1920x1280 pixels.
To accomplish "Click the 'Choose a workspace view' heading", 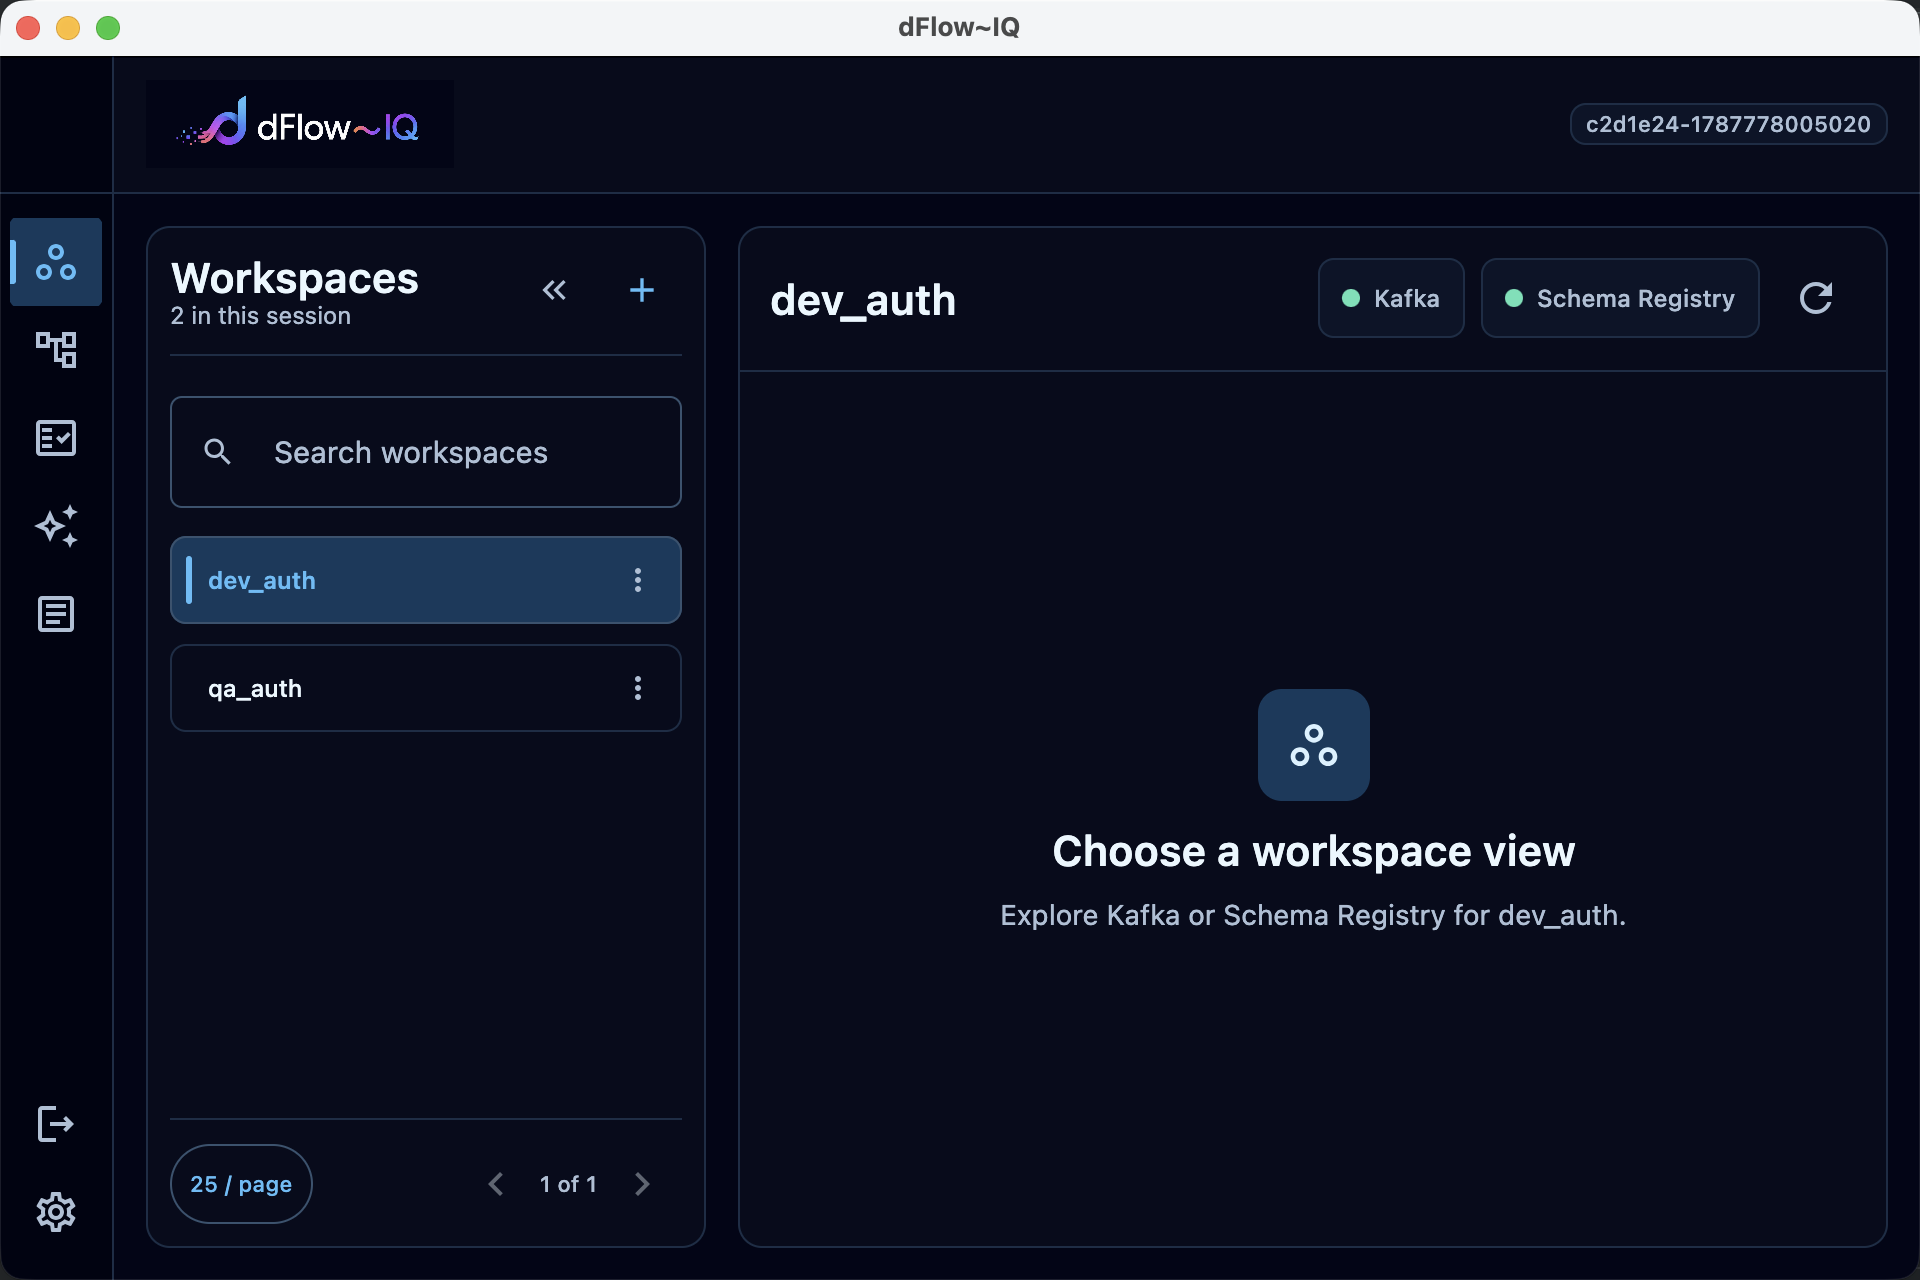I will pyautogui.click(x=1313, y=852).
